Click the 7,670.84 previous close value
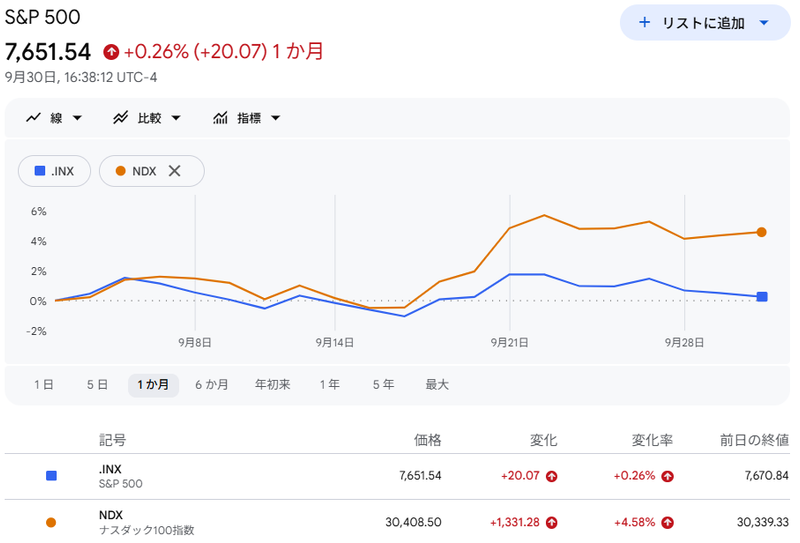This screenshot has height=543, width=800. point(766,476)
